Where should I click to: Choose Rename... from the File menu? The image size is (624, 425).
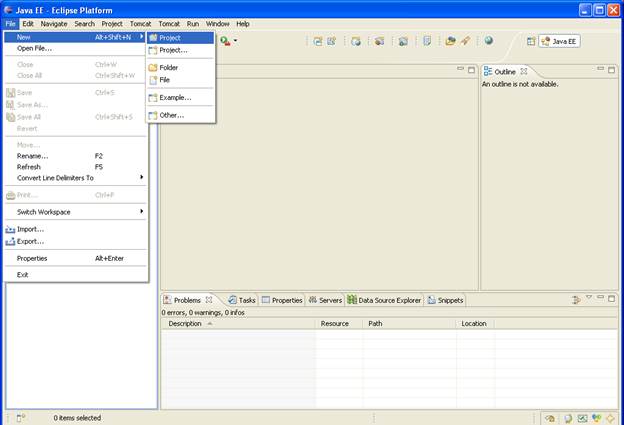tap(75, 156)
